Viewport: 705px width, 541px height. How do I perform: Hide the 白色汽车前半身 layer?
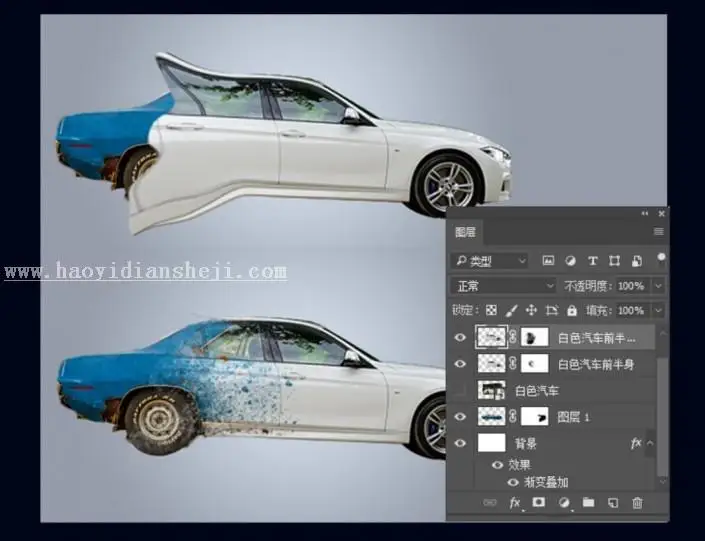(x=460, y=364)
